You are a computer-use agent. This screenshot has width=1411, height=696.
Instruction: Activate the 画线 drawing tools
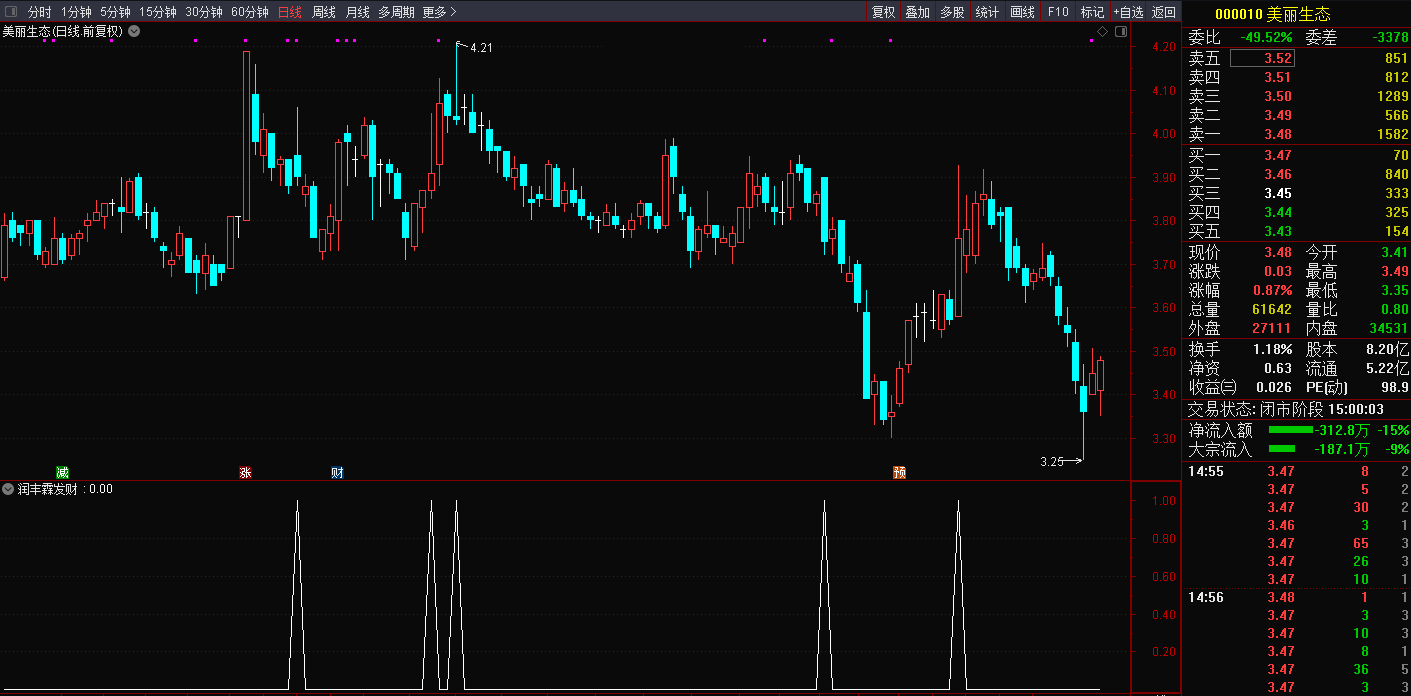(x=1022, y=12)
